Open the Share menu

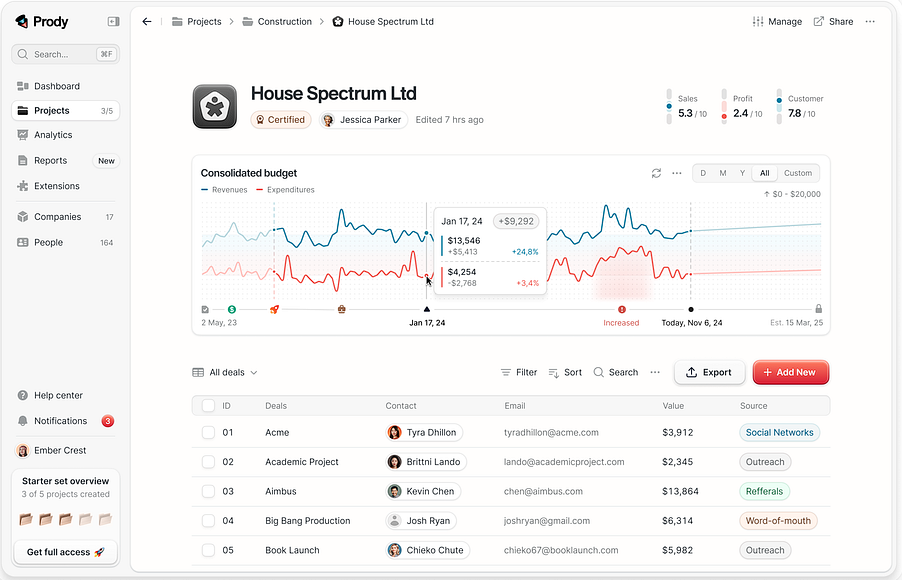point(833,21)
